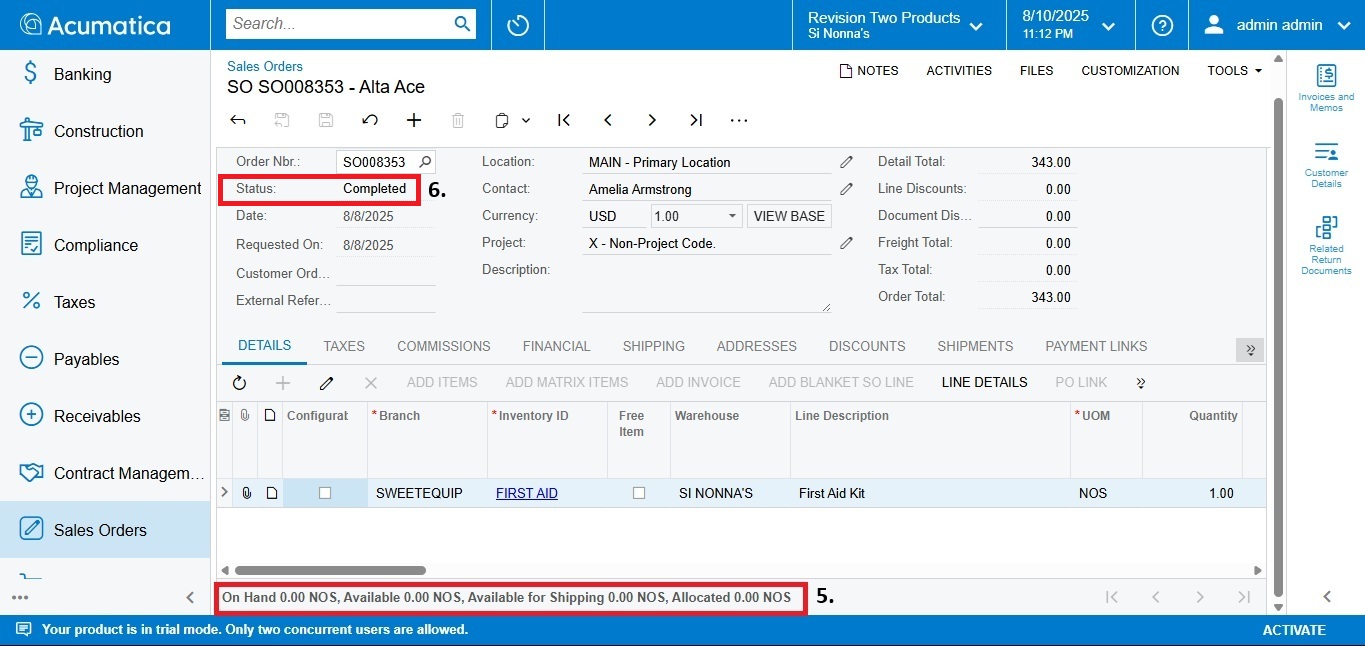Click the Add New Record plus icon
This screenshot has height=646, width=1365.
[414, 120]
